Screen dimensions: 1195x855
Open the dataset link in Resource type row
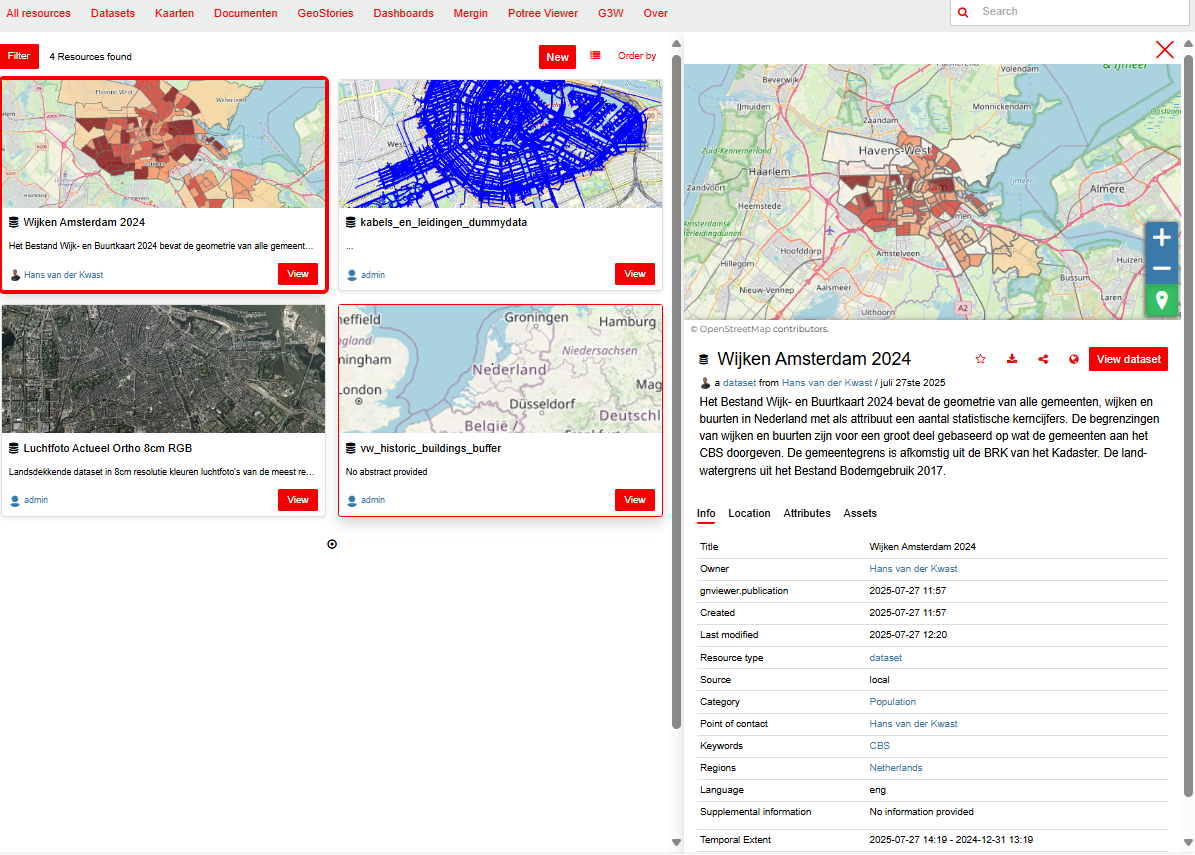(886, 658)
